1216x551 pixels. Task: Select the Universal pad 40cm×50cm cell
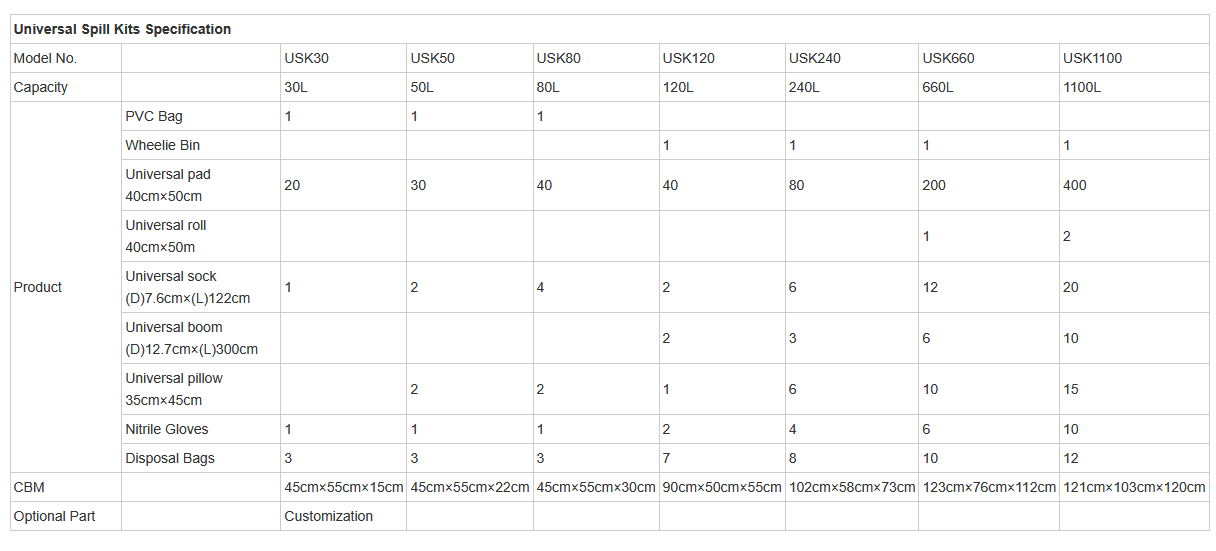tap(168, 185)
